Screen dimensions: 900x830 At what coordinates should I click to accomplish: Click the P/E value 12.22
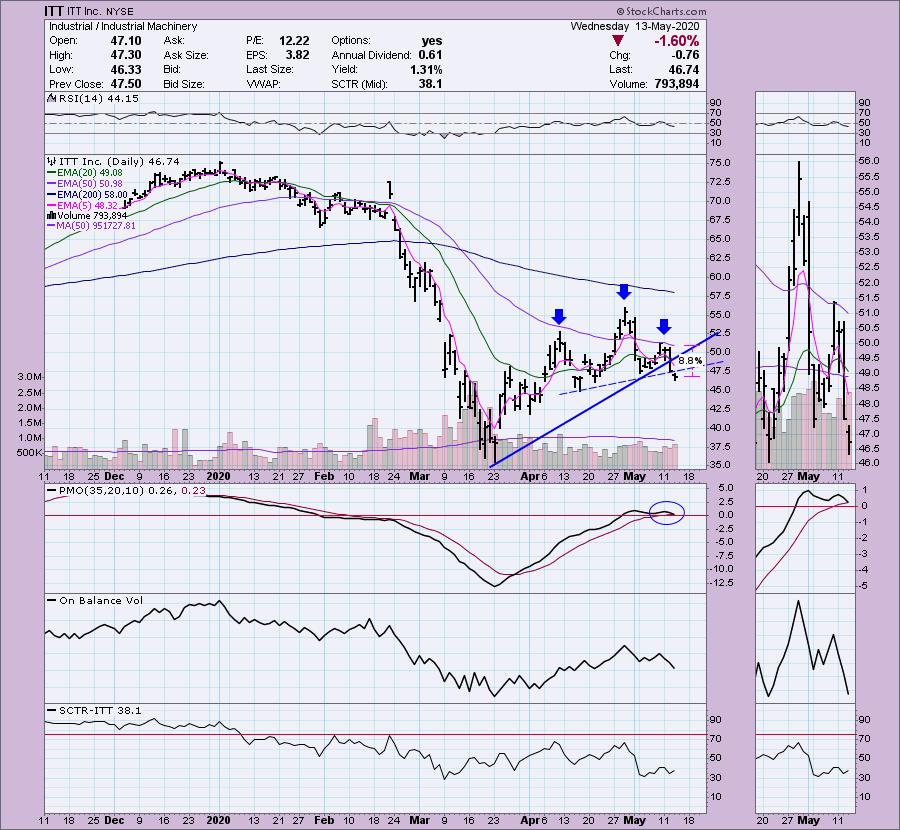tap(294, 41)
